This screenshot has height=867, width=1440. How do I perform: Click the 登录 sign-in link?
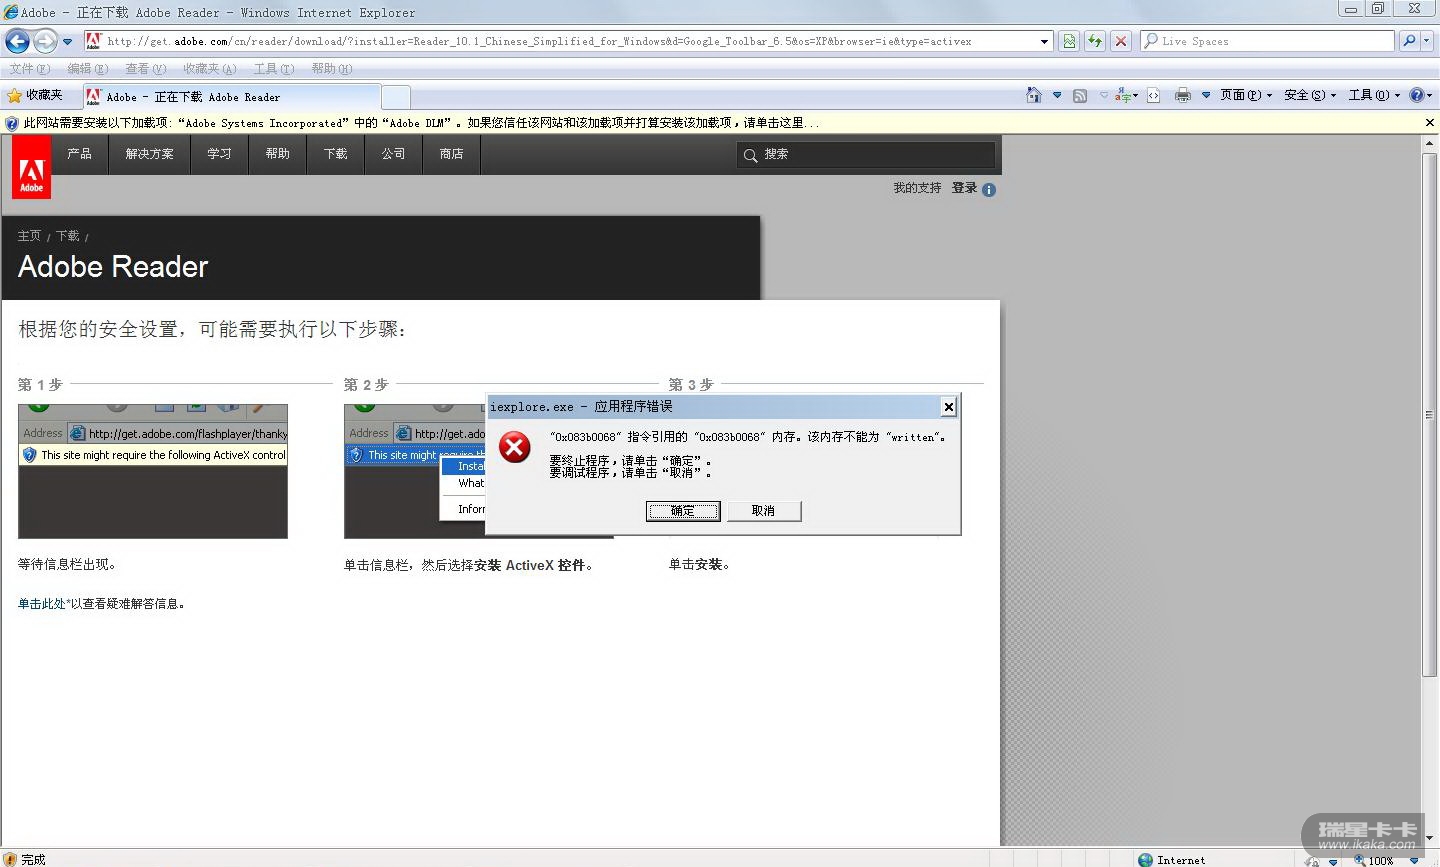coord(964,188)
